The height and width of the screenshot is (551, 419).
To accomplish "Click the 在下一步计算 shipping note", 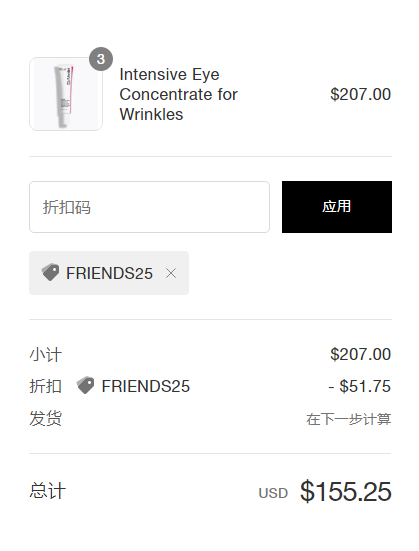I will 349,419.
